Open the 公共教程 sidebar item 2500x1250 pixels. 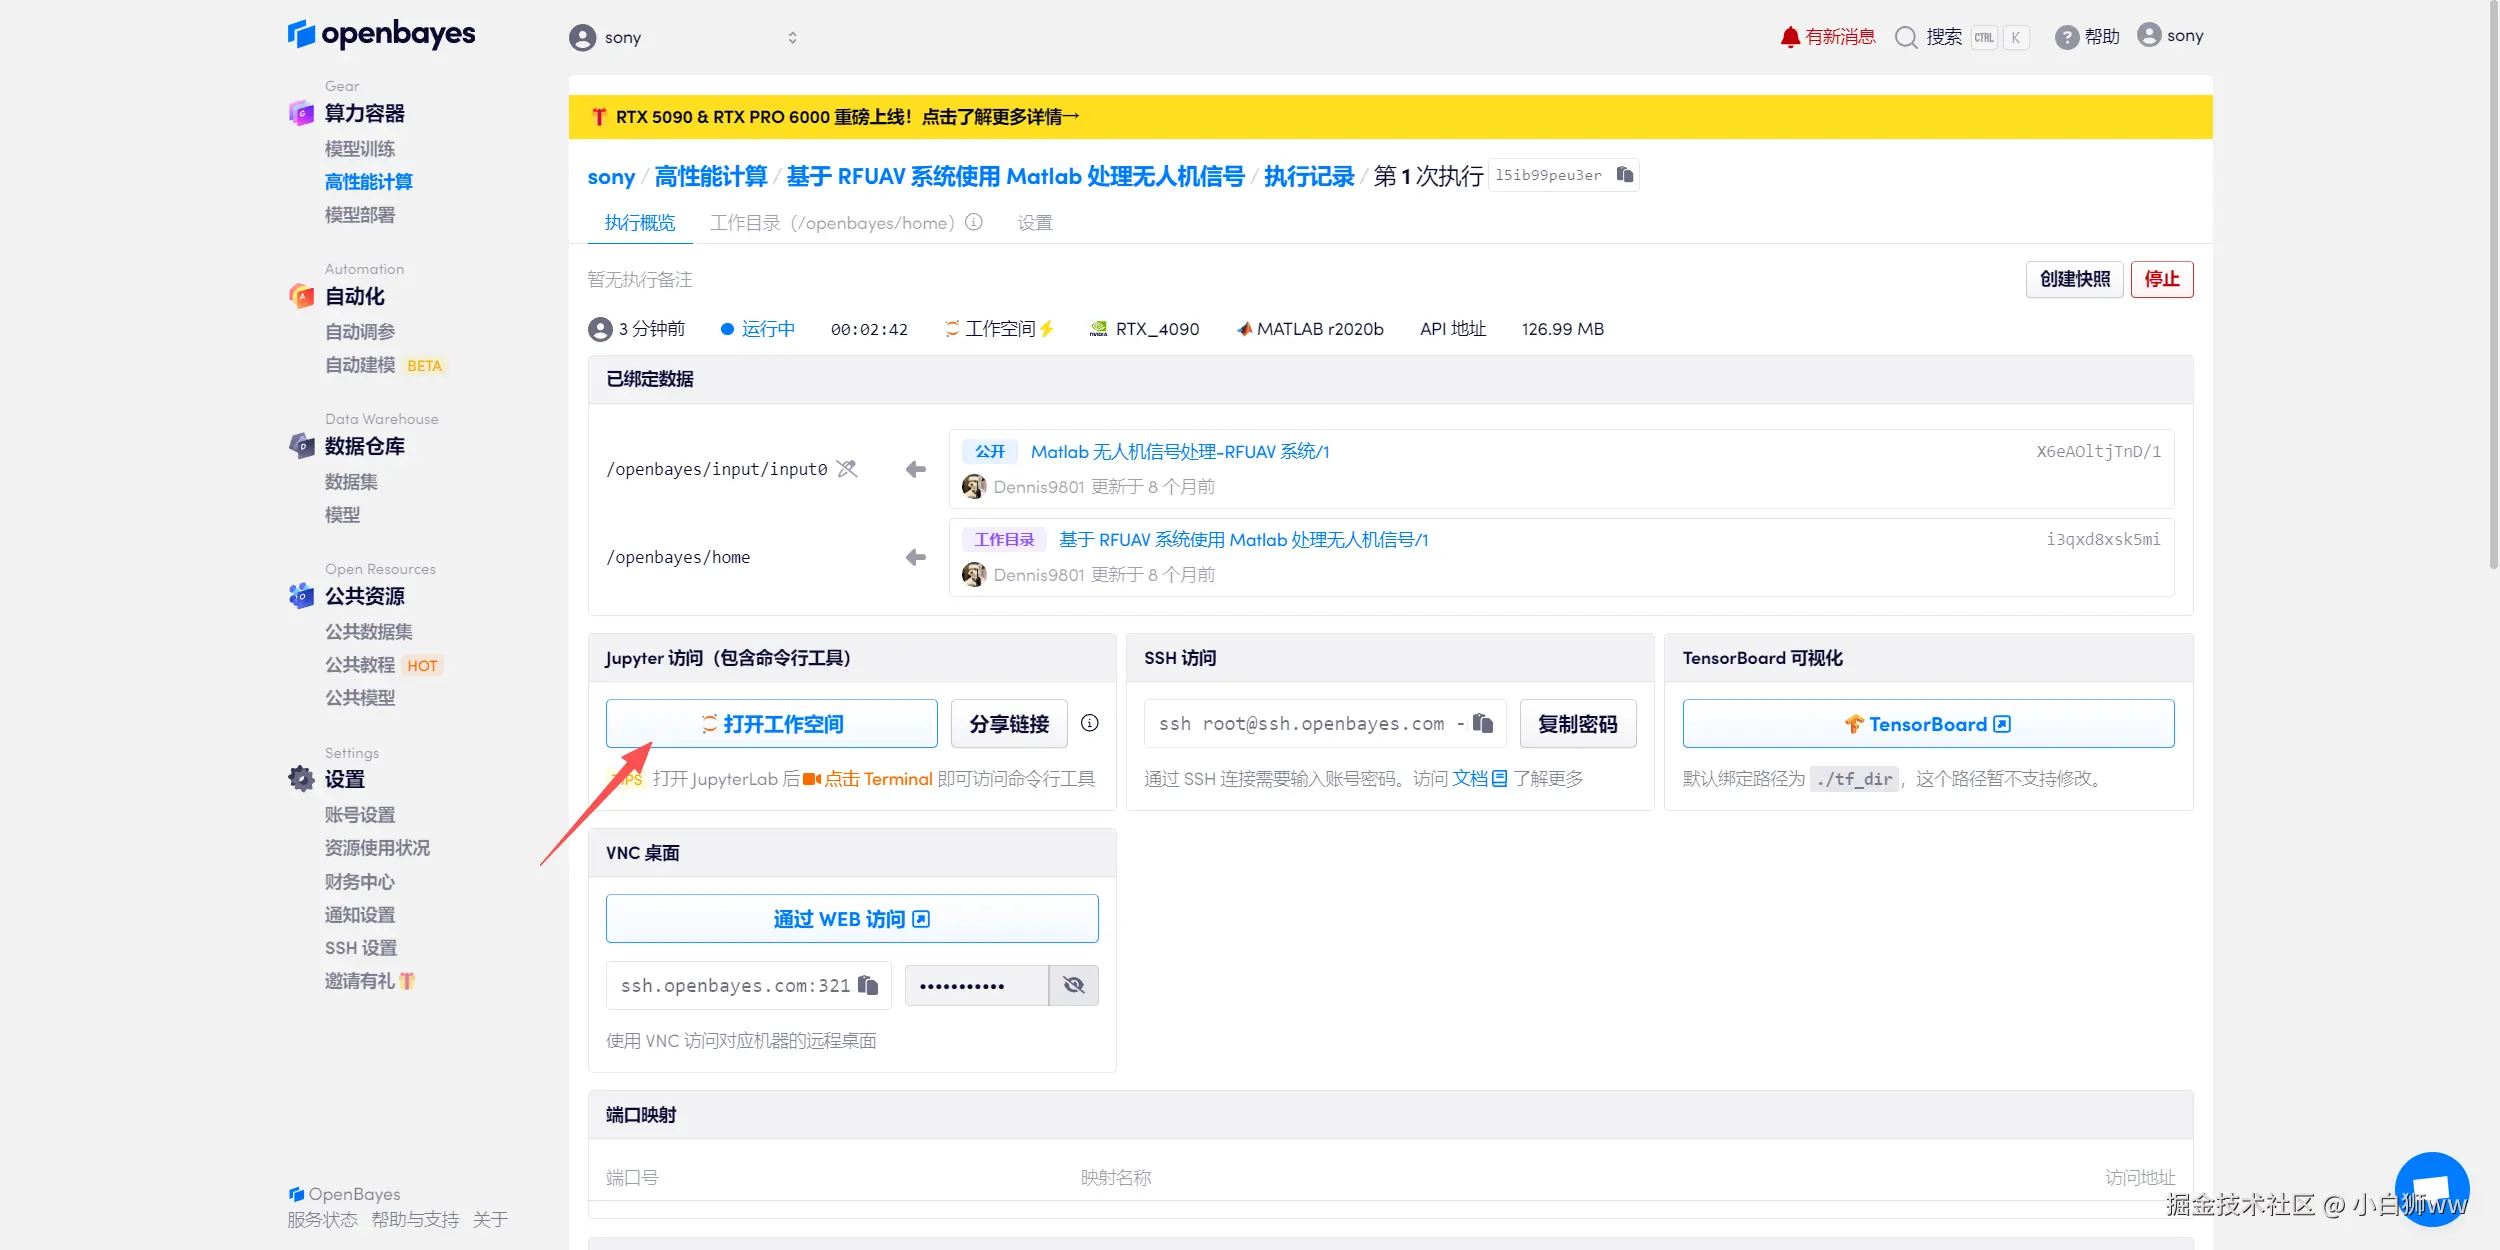click(x=360, y=665)
